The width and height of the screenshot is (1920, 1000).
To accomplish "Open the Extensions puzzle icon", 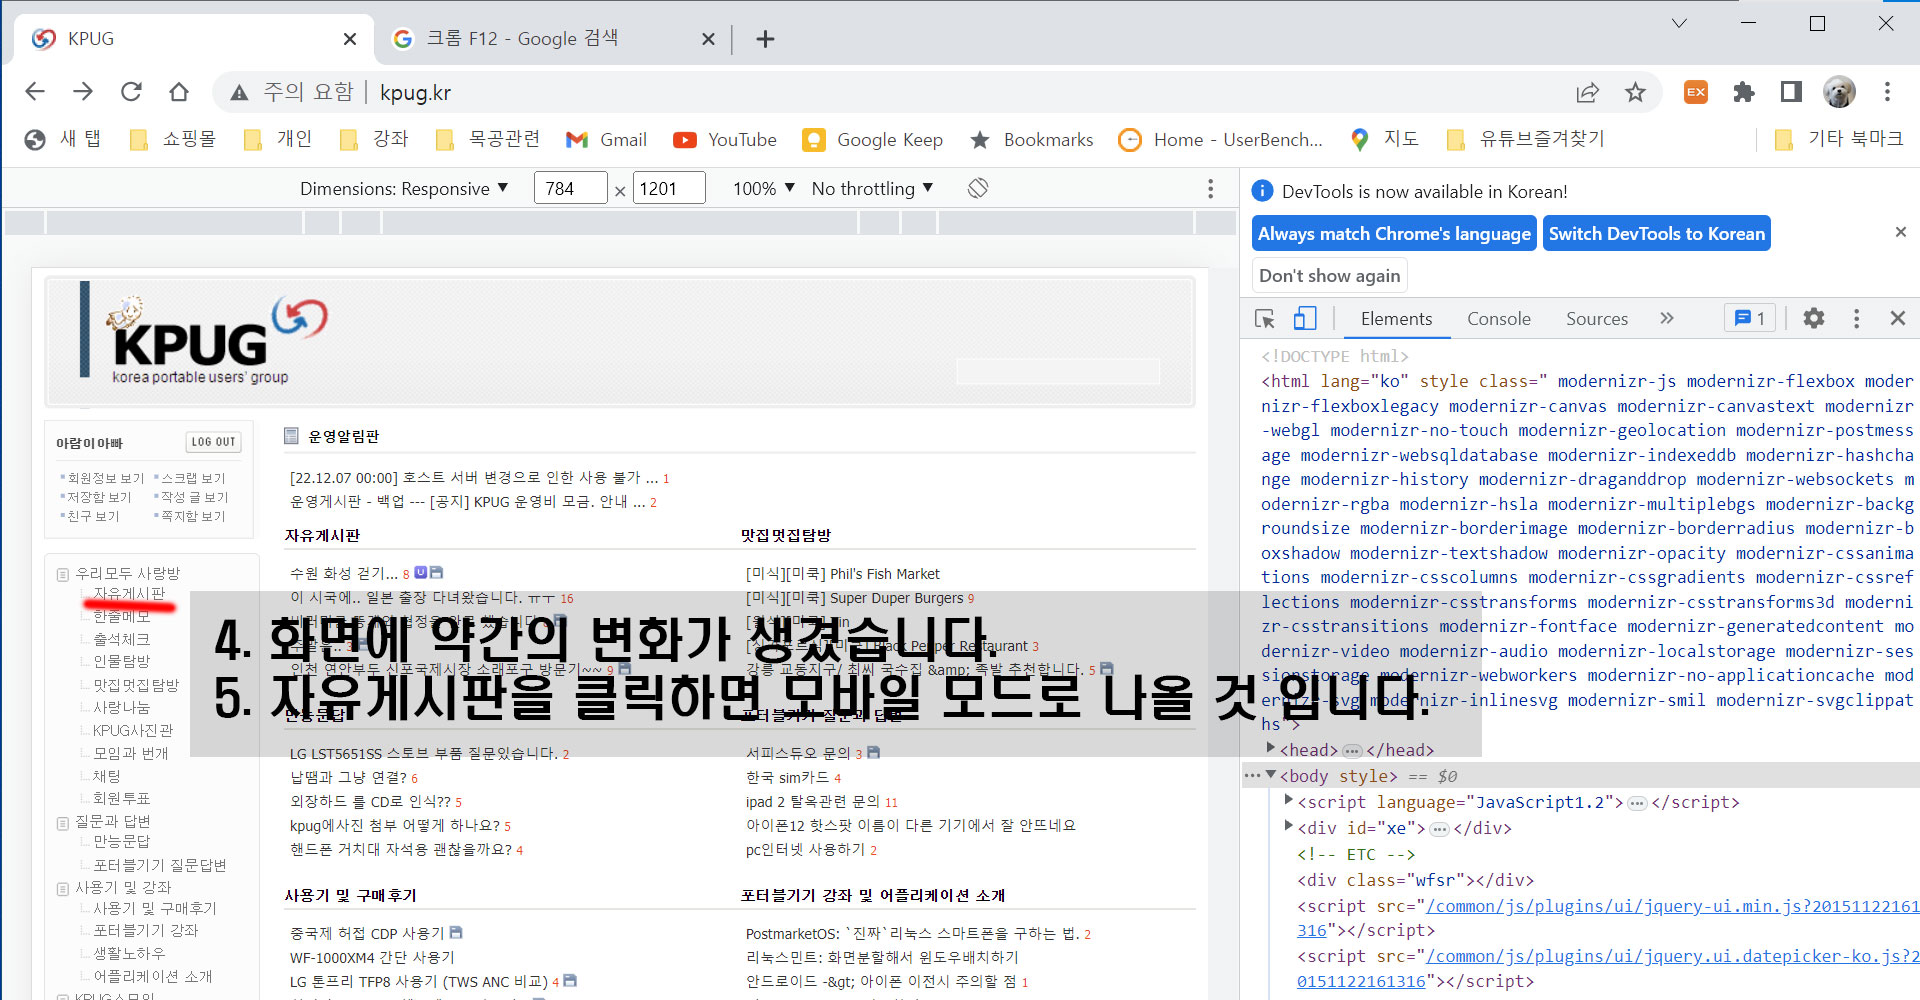I will 1744,92.
